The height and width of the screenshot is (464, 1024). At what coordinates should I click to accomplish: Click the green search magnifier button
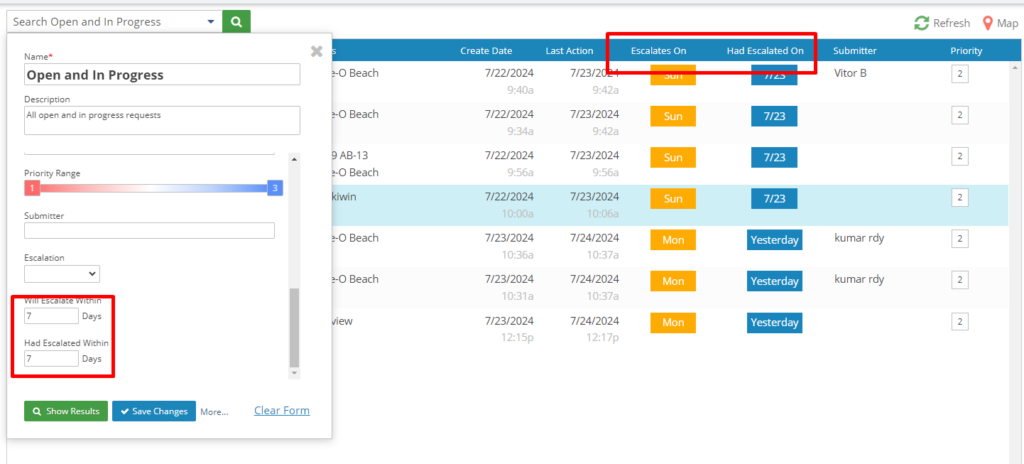[236, 21]
